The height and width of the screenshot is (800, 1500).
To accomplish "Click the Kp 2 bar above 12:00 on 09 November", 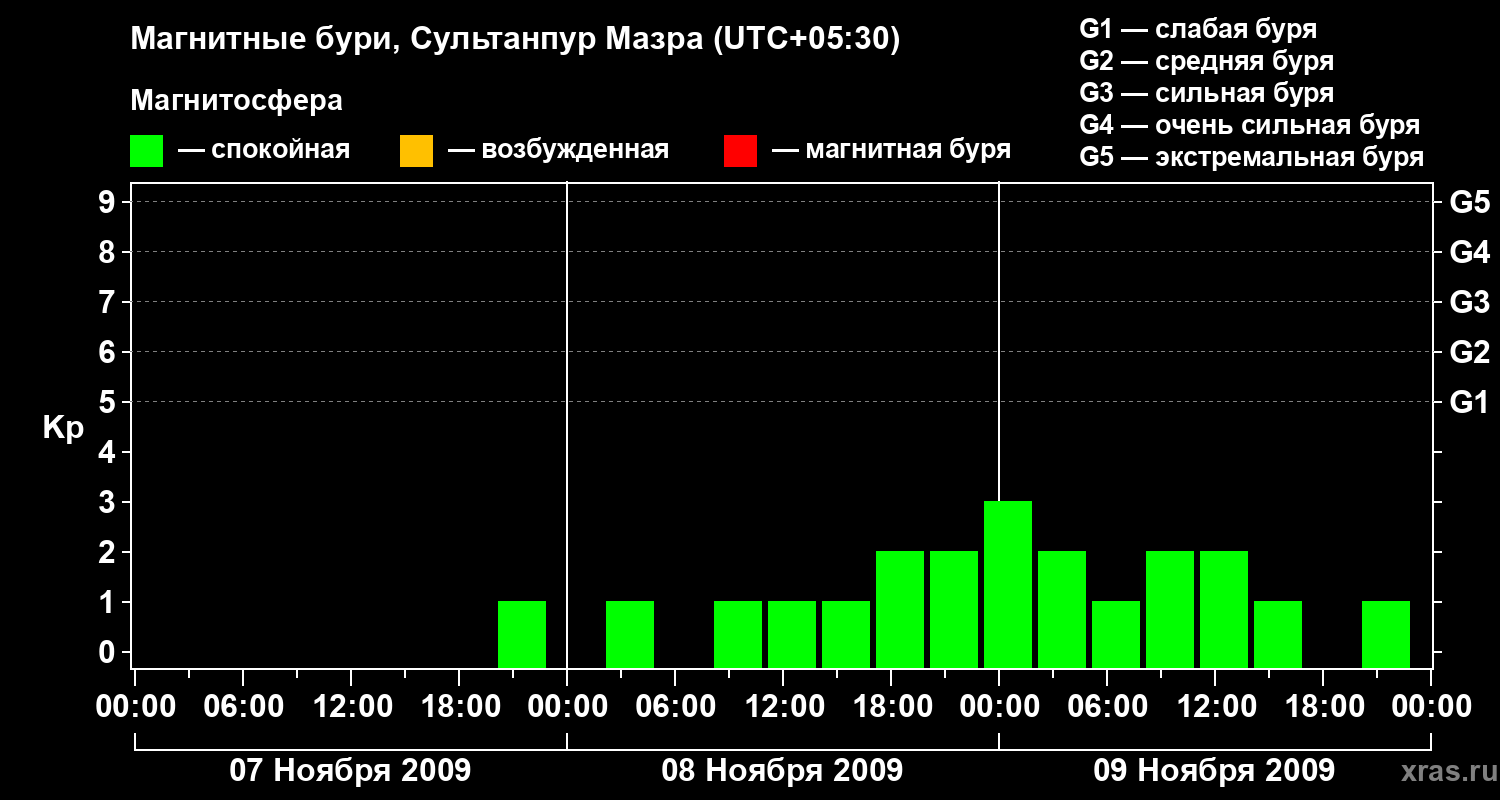I will [1224, 609].
